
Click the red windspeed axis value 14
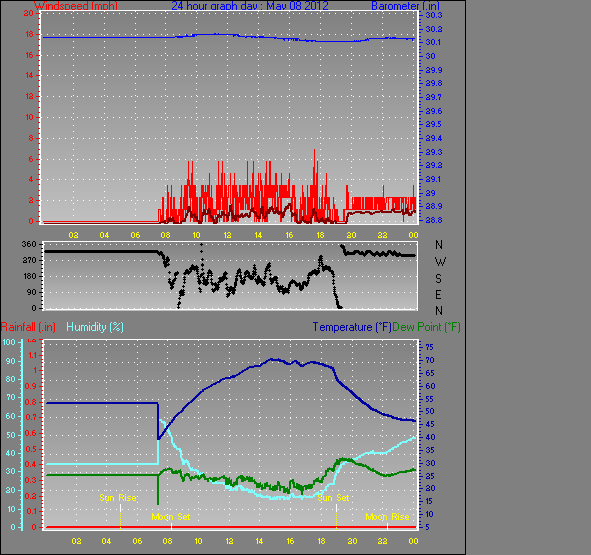tap(29, 75)
